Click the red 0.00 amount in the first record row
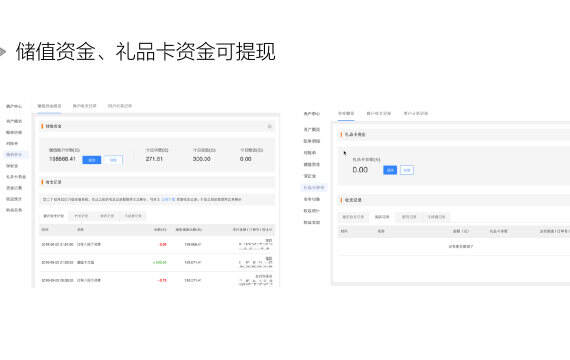 coord(163,244)
